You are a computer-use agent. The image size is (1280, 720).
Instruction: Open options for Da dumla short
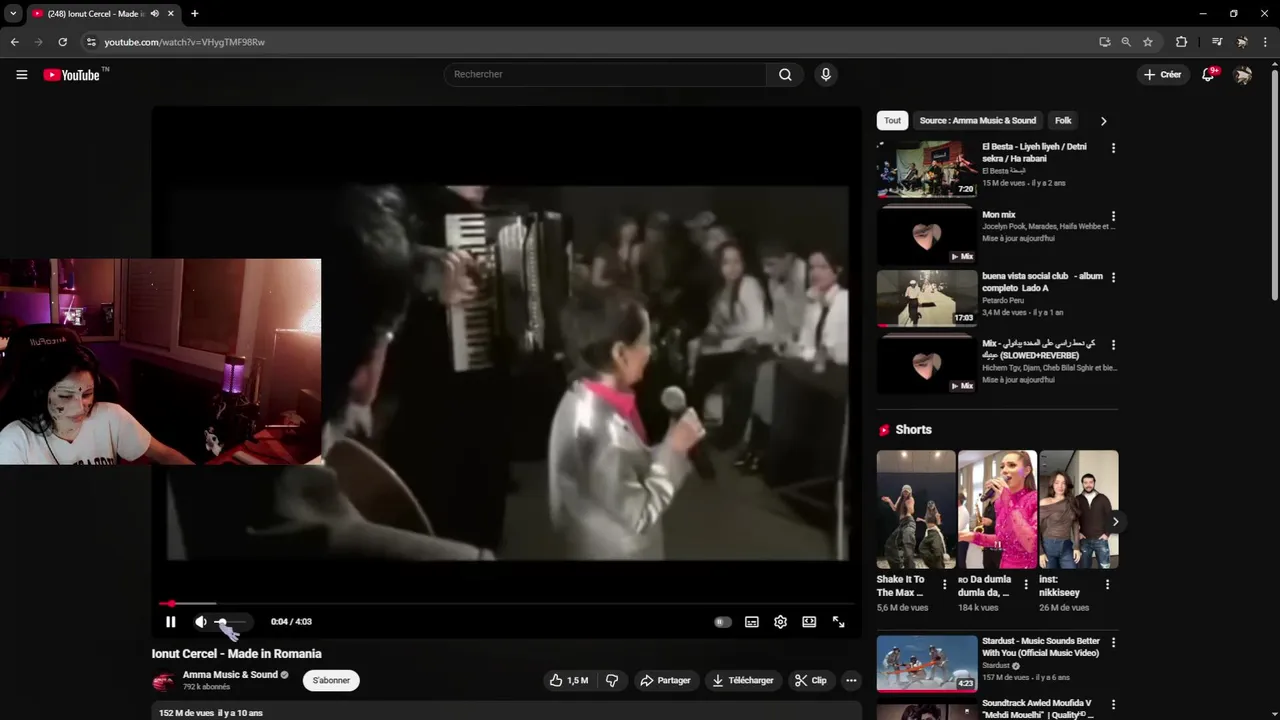point(1025,585)
